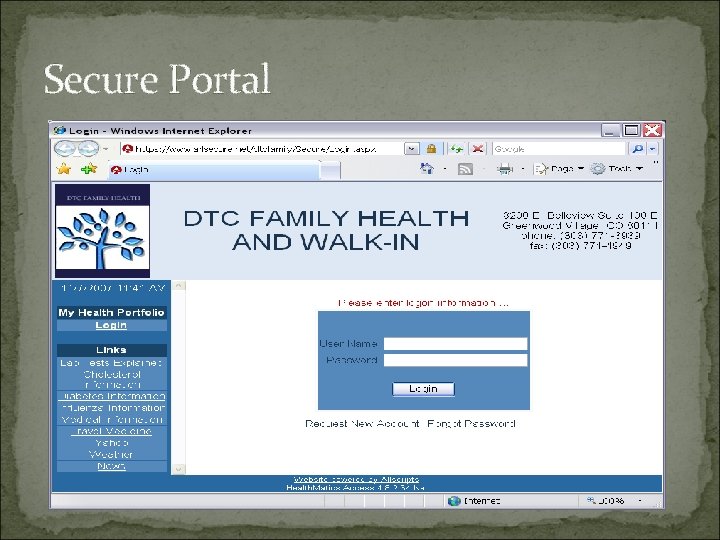Click the Add to Favorites plus-star icon
This screenshot has height=540, width=720.
tap(89, 169)
